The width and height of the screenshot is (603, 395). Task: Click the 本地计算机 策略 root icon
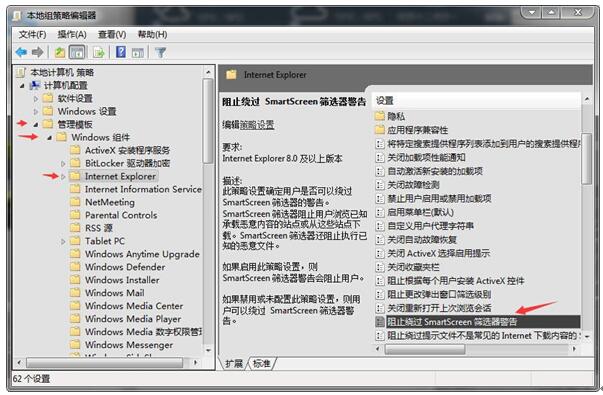(21, 72)
